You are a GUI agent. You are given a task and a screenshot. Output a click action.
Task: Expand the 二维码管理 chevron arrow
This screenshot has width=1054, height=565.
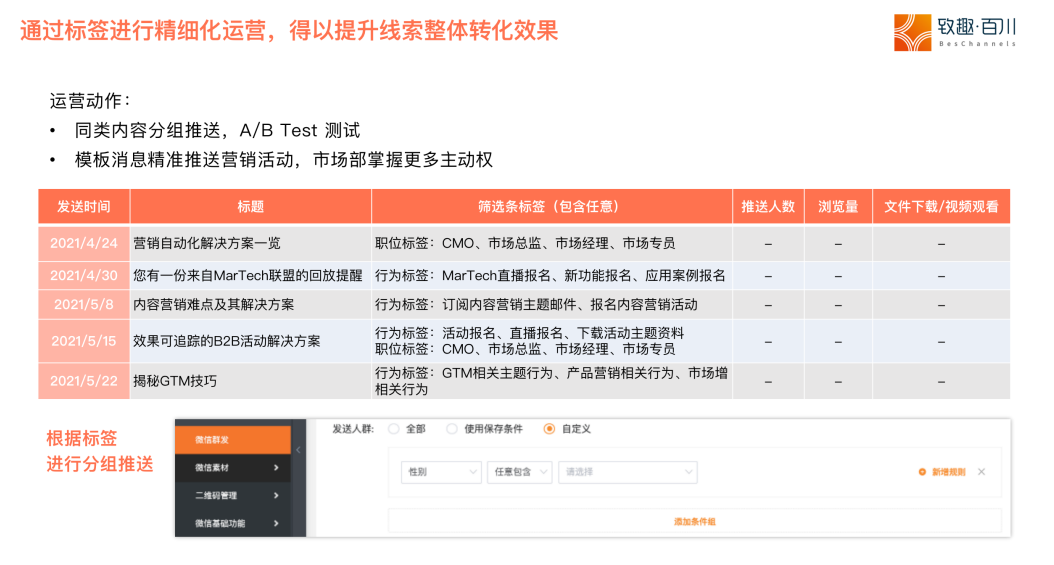click(x=276, y=495)
